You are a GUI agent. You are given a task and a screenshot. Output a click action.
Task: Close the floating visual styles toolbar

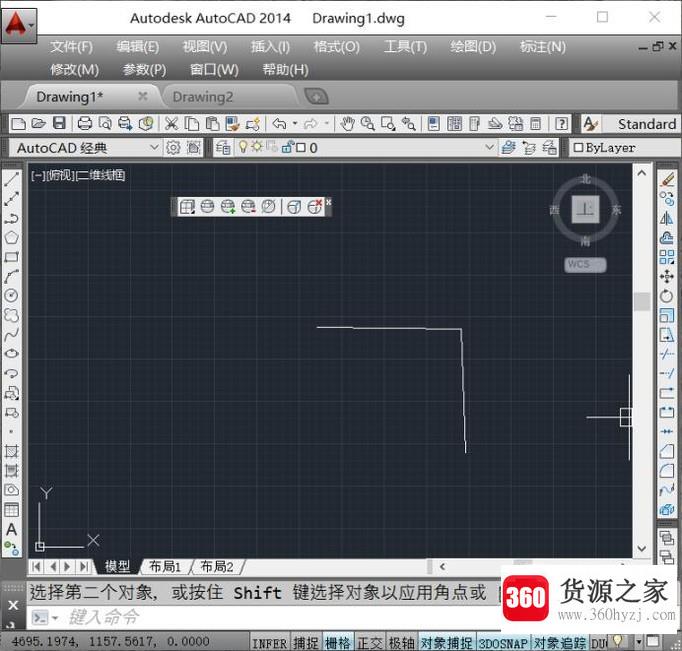click(x=328, y=202)
